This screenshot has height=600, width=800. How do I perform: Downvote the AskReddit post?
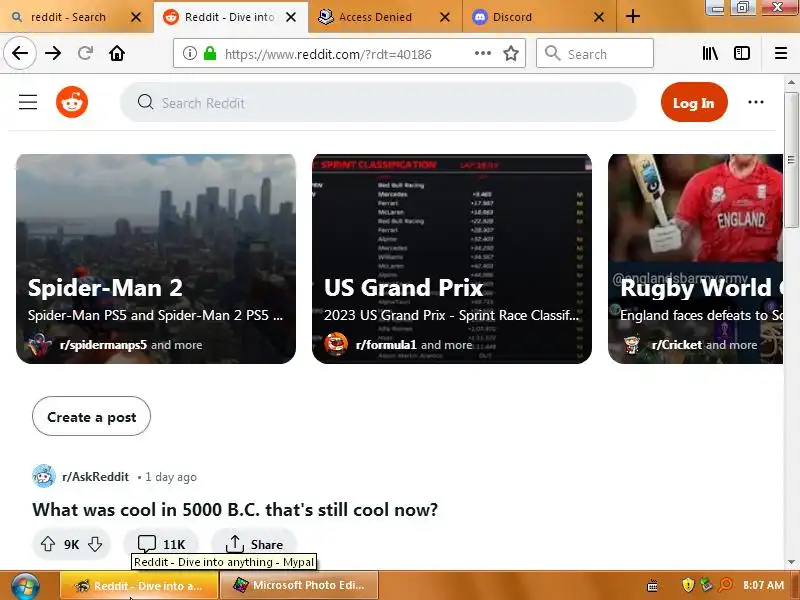tap(95, 544)
